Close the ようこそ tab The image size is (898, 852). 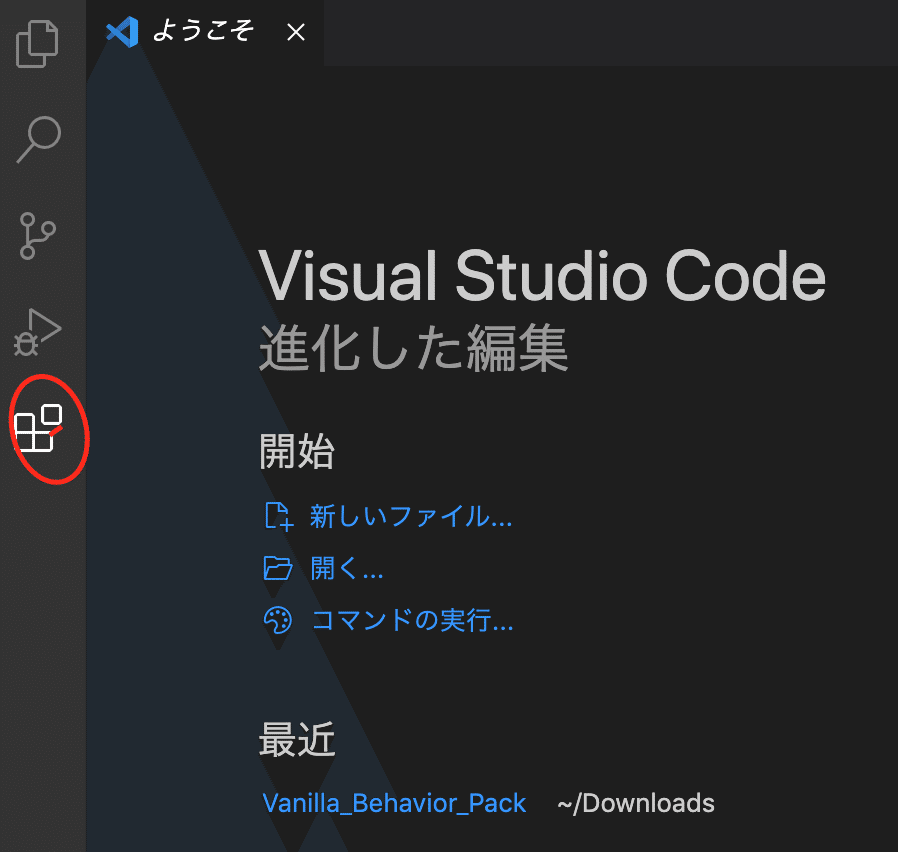point(296,32)
